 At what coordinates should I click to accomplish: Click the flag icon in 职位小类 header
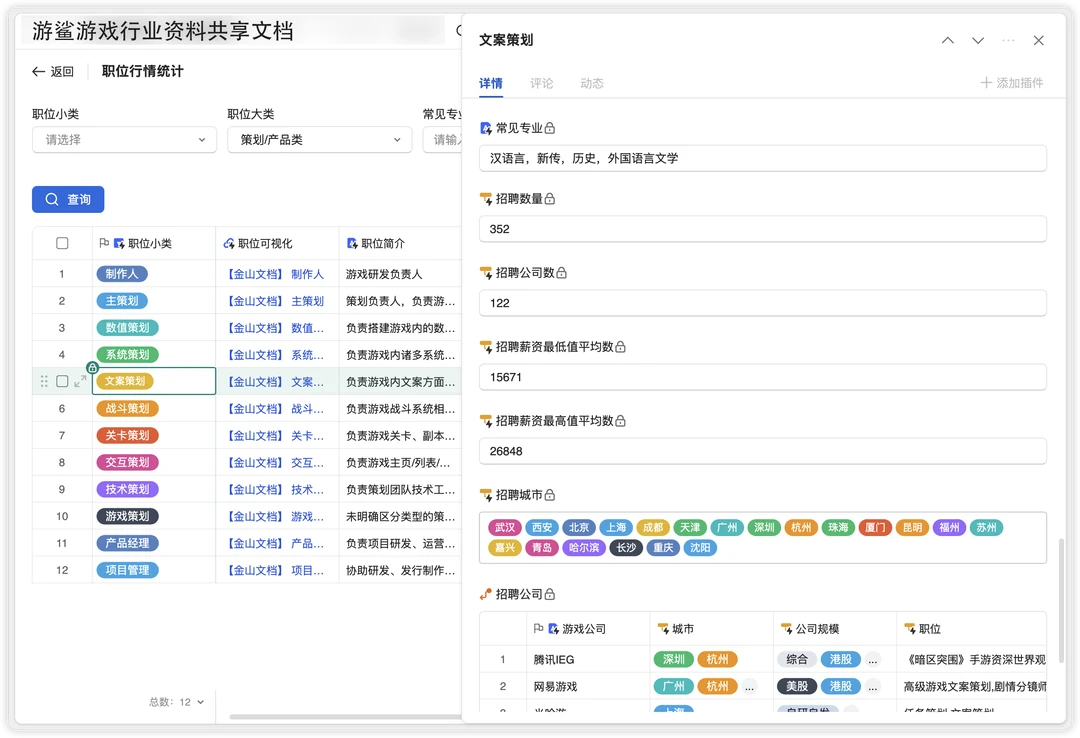point(104,243)
